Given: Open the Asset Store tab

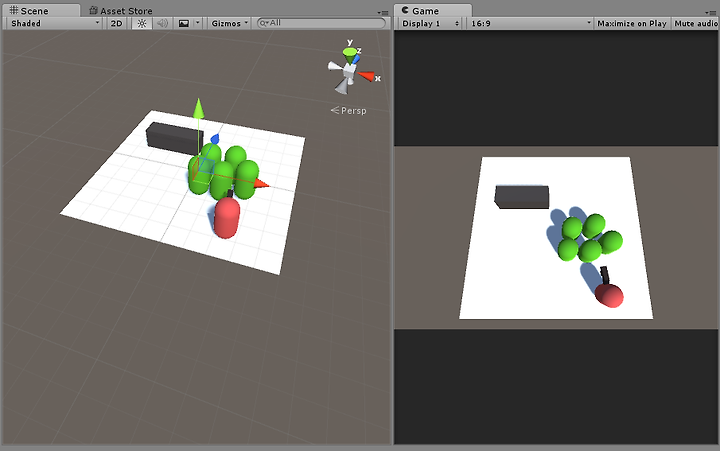Looking at the screenshot, I should click(x=121, y=11).
